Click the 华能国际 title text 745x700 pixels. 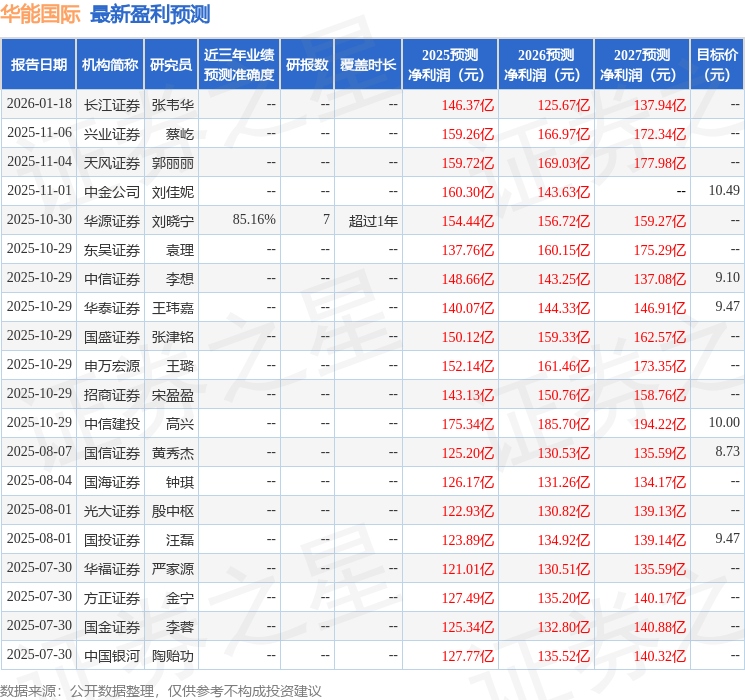pos(40,14)
